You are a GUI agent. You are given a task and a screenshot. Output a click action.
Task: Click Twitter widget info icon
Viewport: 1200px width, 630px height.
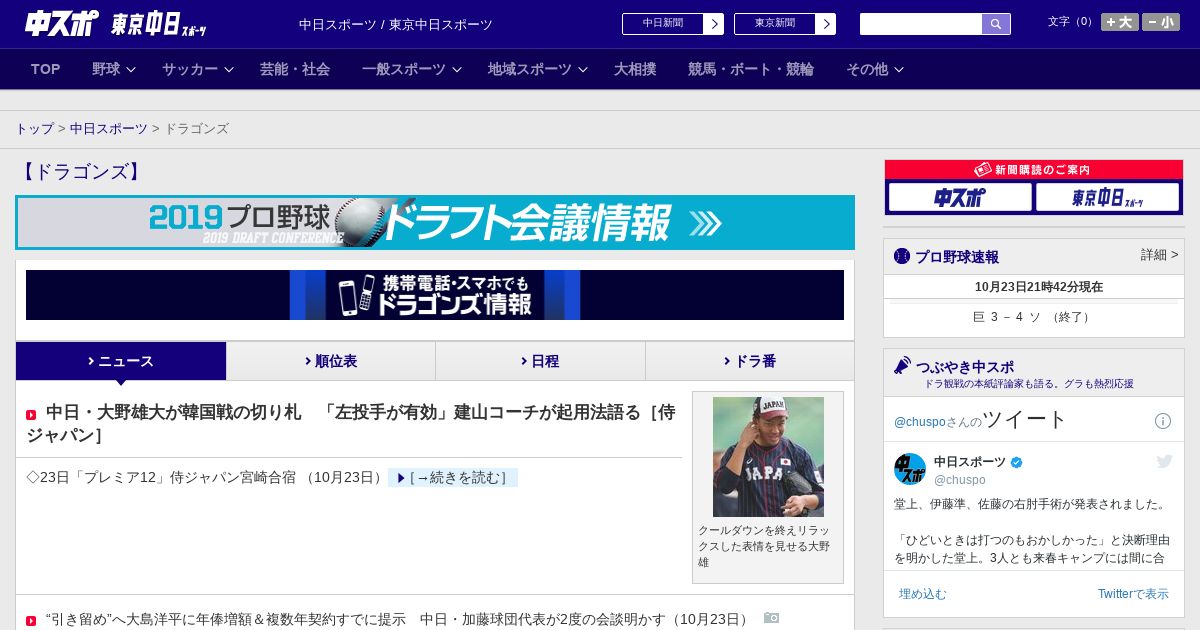[1163, 421]
